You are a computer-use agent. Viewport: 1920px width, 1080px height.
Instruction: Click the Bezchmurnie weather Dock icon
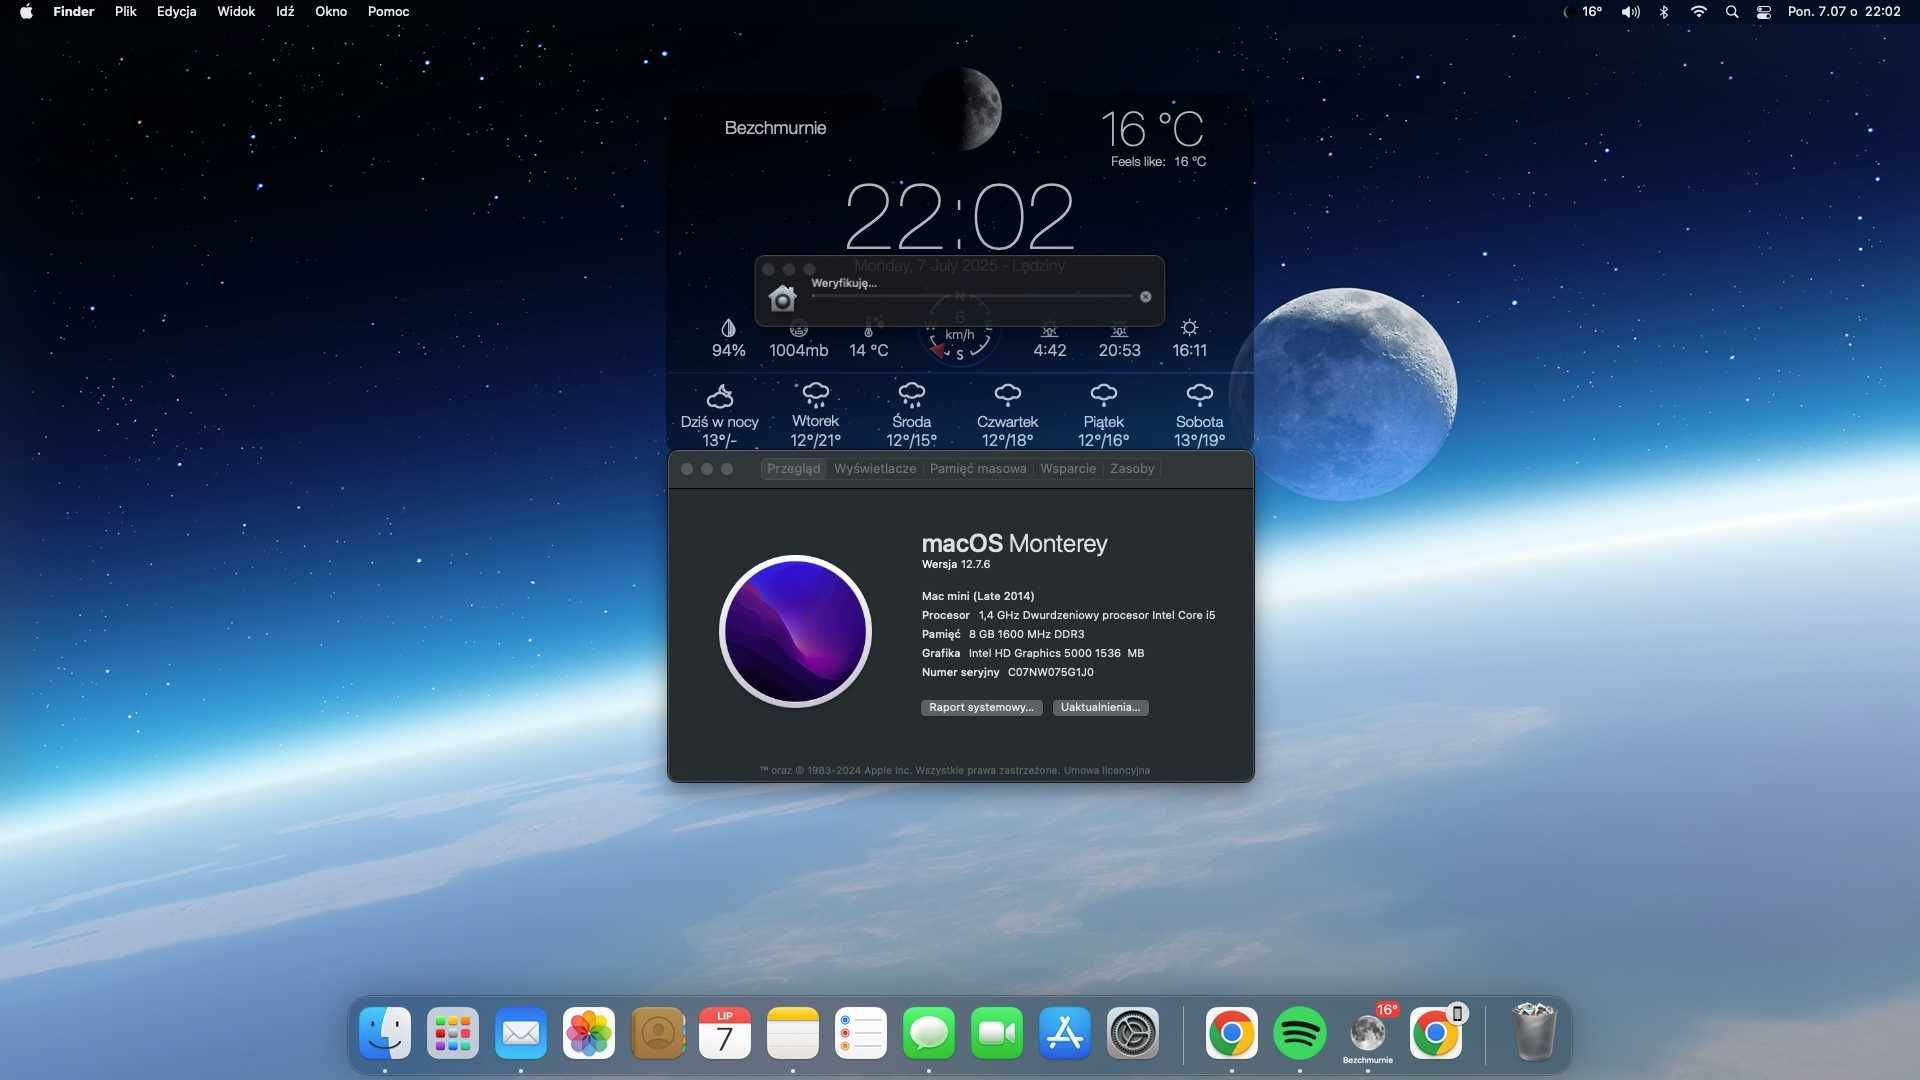pos(1368,1033)
